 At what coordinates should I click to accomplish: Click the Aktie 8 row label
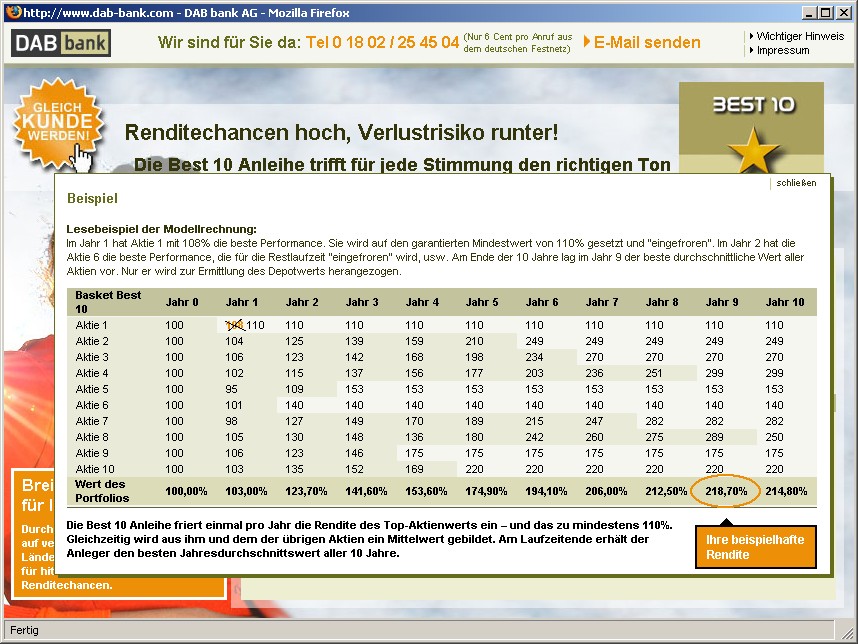92,437
